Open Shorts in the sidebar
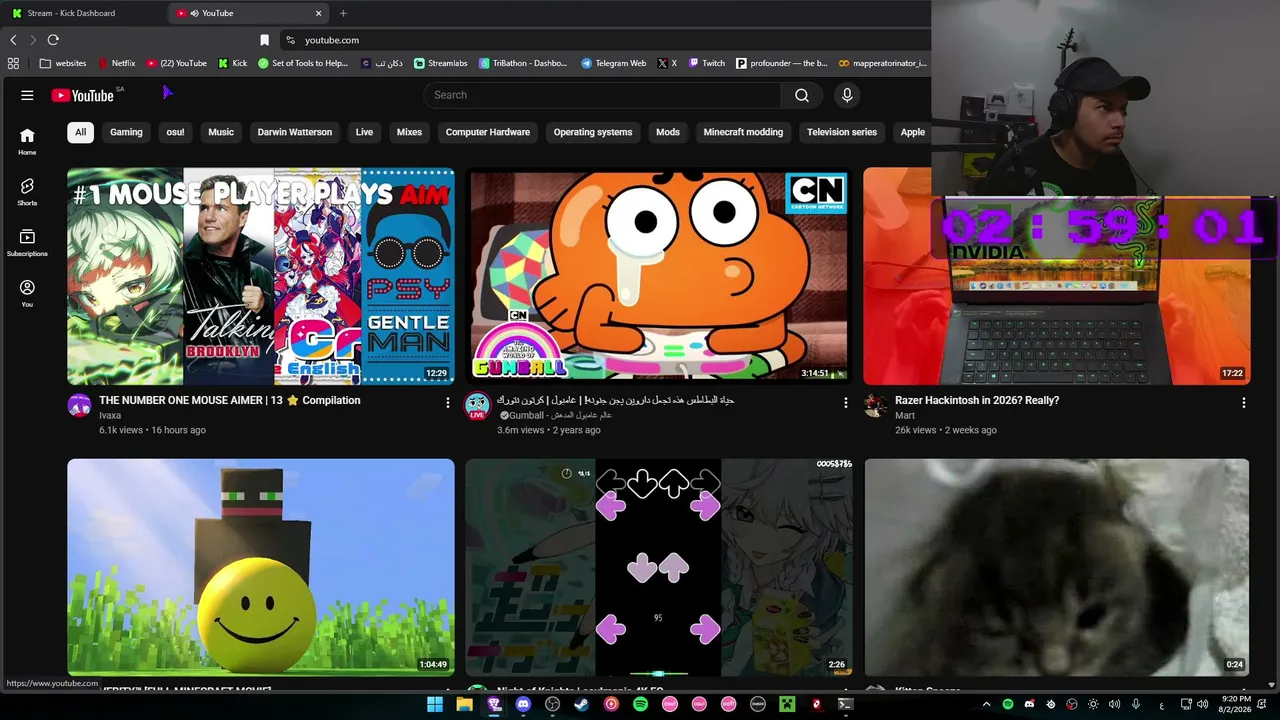 coord(27,192)
